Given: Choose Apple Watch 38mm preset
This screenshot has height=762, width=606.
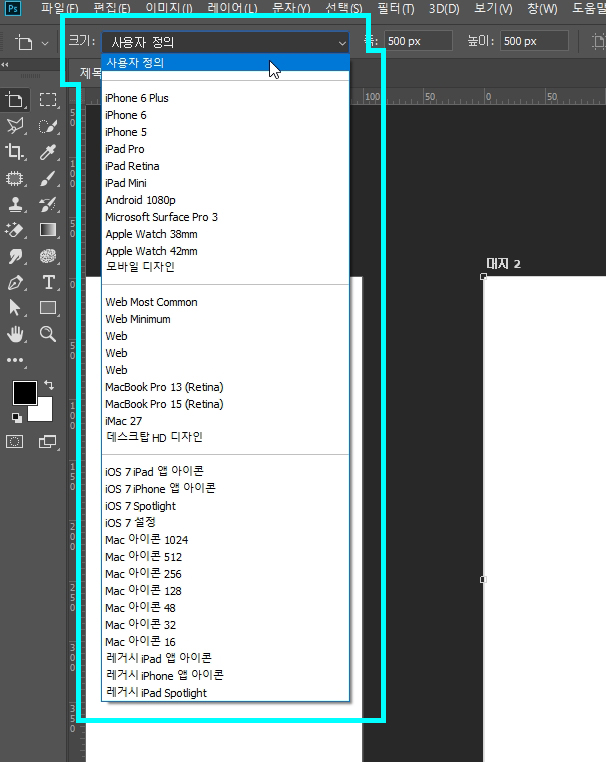Looking at the screenshot, I should pyautogui.click(x=225, y=234).
